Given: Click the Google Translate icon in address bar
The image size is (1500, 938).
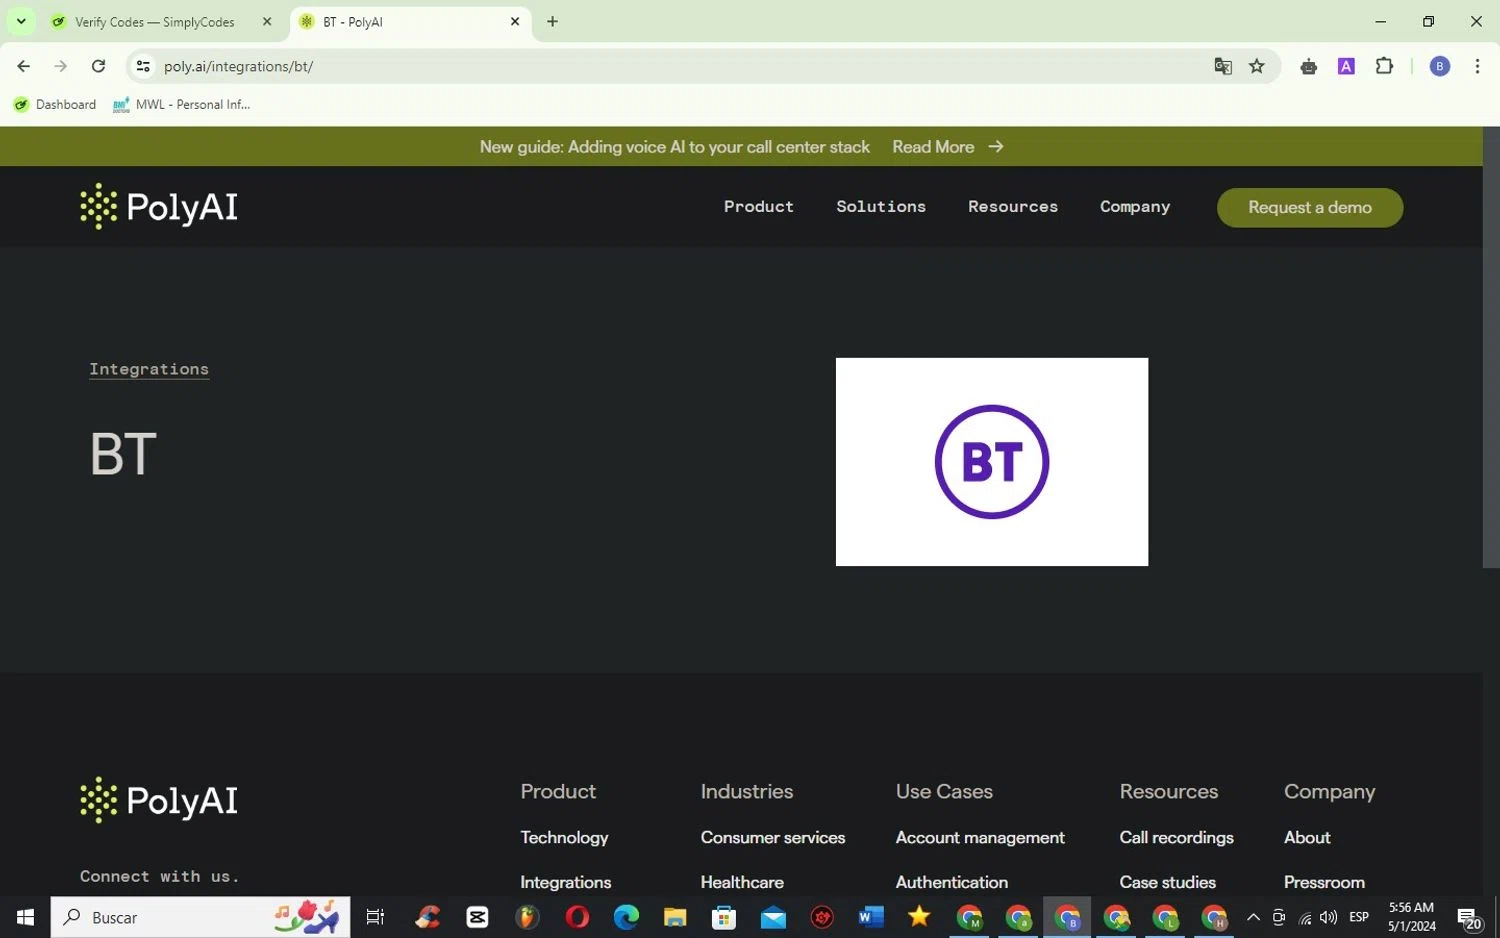Looking at the screenshot, I should pyautogui.click(x=1222, y=66).
